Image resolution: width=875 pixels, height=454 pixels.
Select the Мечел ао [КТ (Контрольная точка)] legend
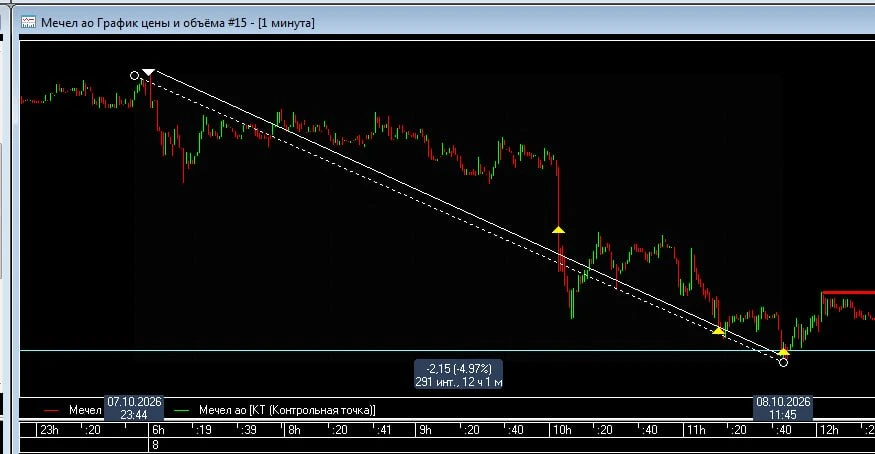coord(275,410)
